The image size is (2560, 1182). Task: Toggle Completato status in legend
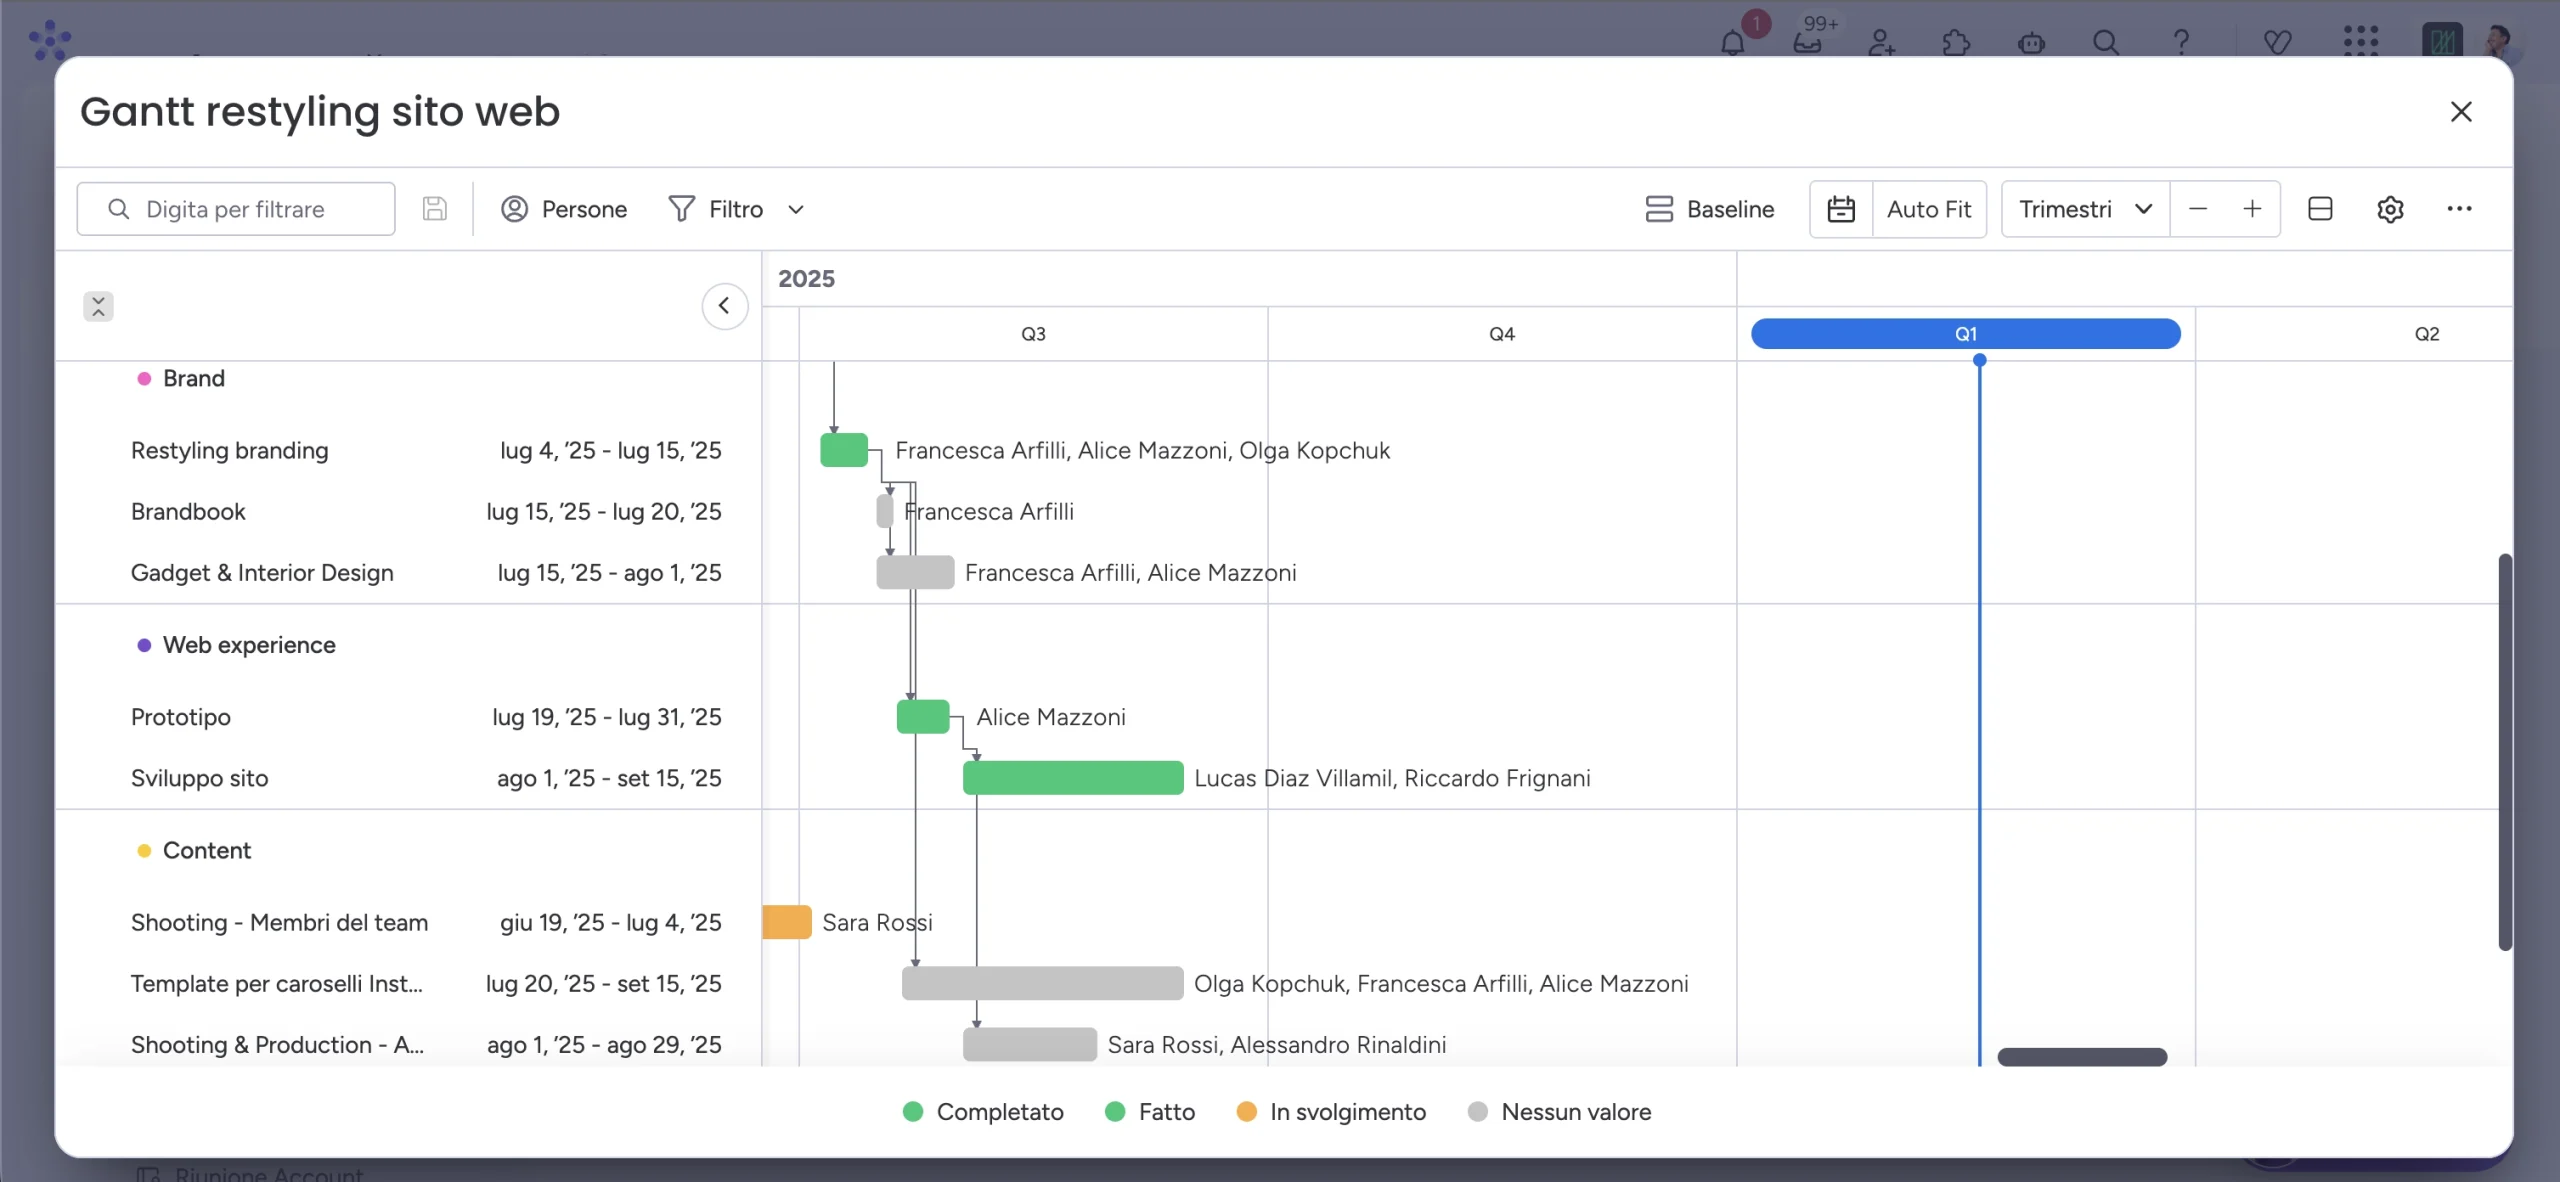click(x=983, y=1112)
